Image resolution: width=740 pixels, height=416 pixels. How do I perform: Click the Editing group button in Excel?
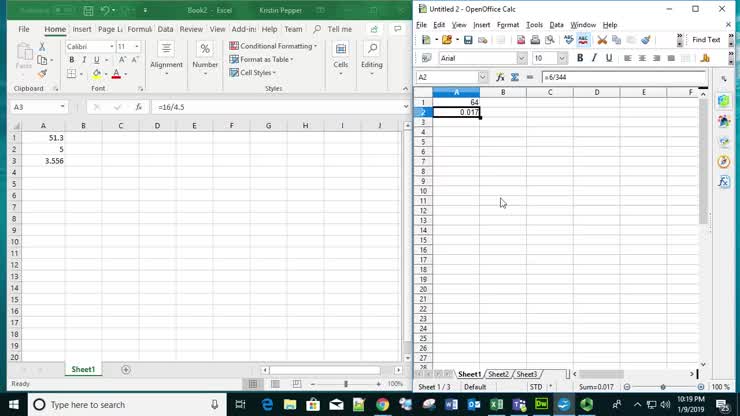click(x=372, y=60)
